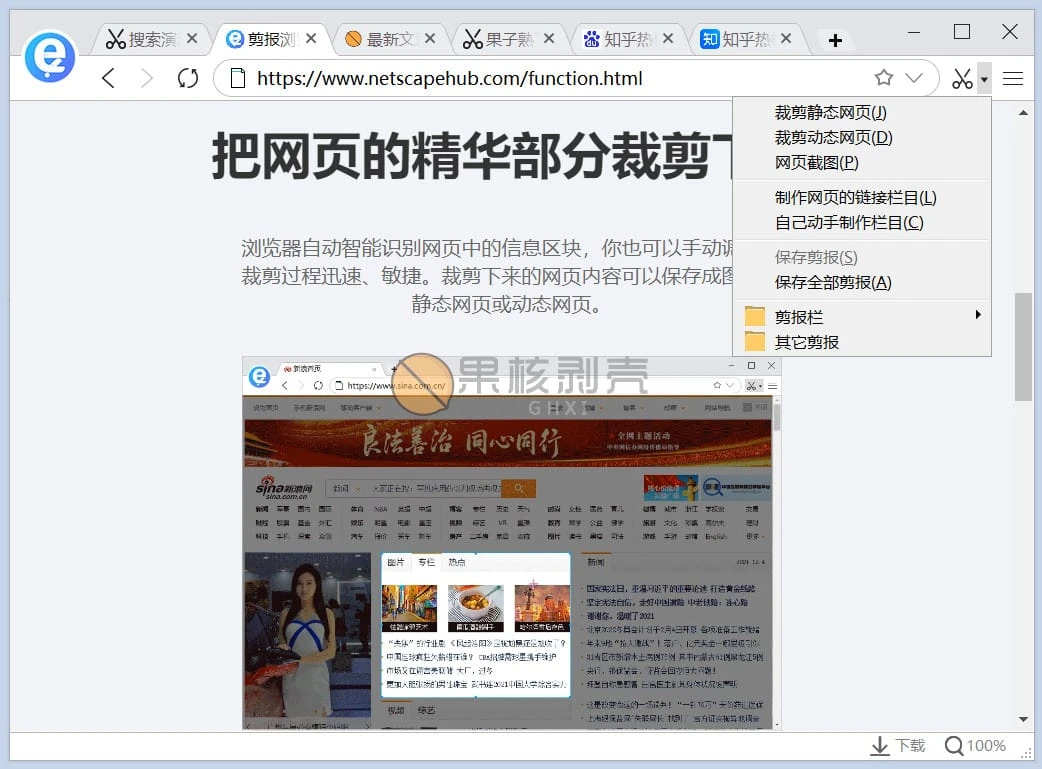Click the page heading 把网页的精华部分裁剪

coord(472,157)
